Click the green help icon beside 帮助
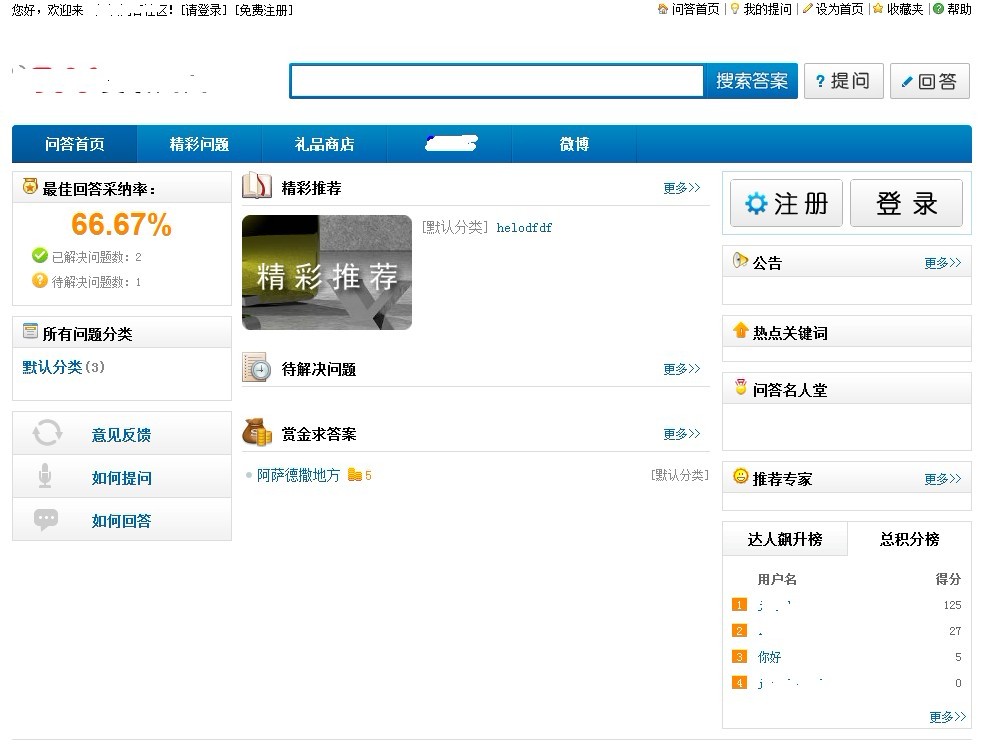 939,9
